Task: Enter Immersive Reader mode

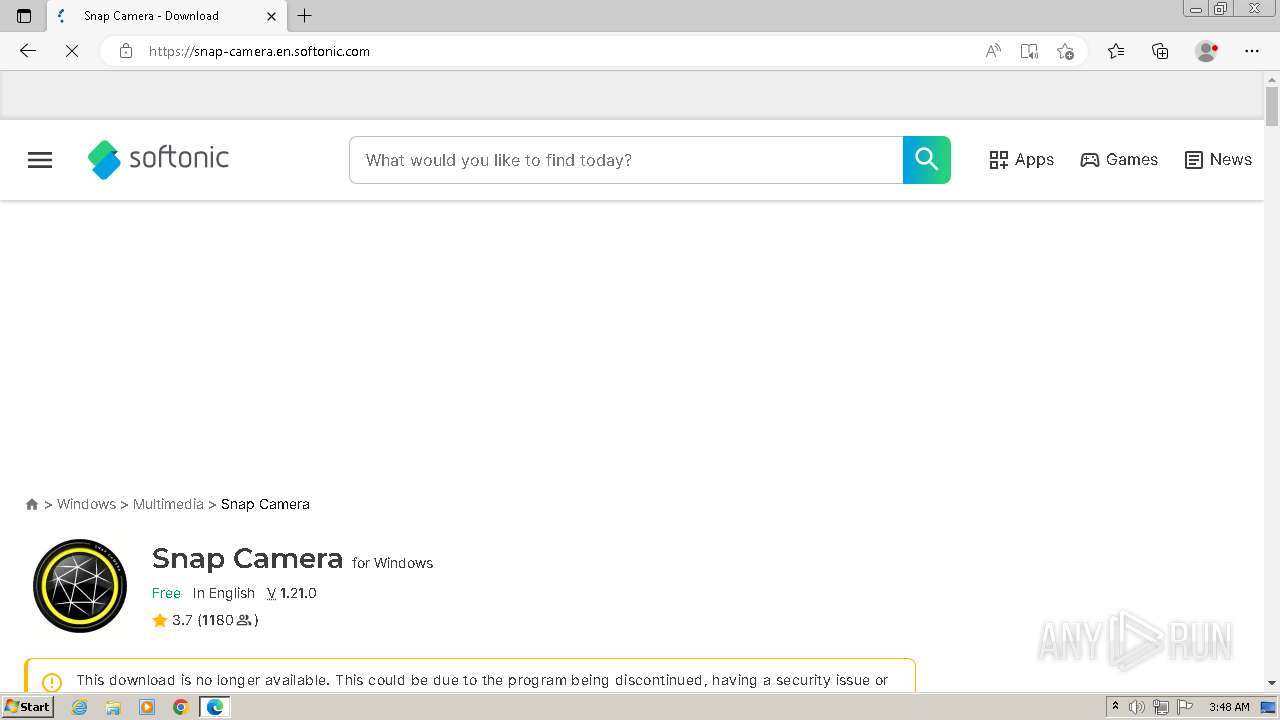Action: pyautogui.click(x=1029, y=51)
